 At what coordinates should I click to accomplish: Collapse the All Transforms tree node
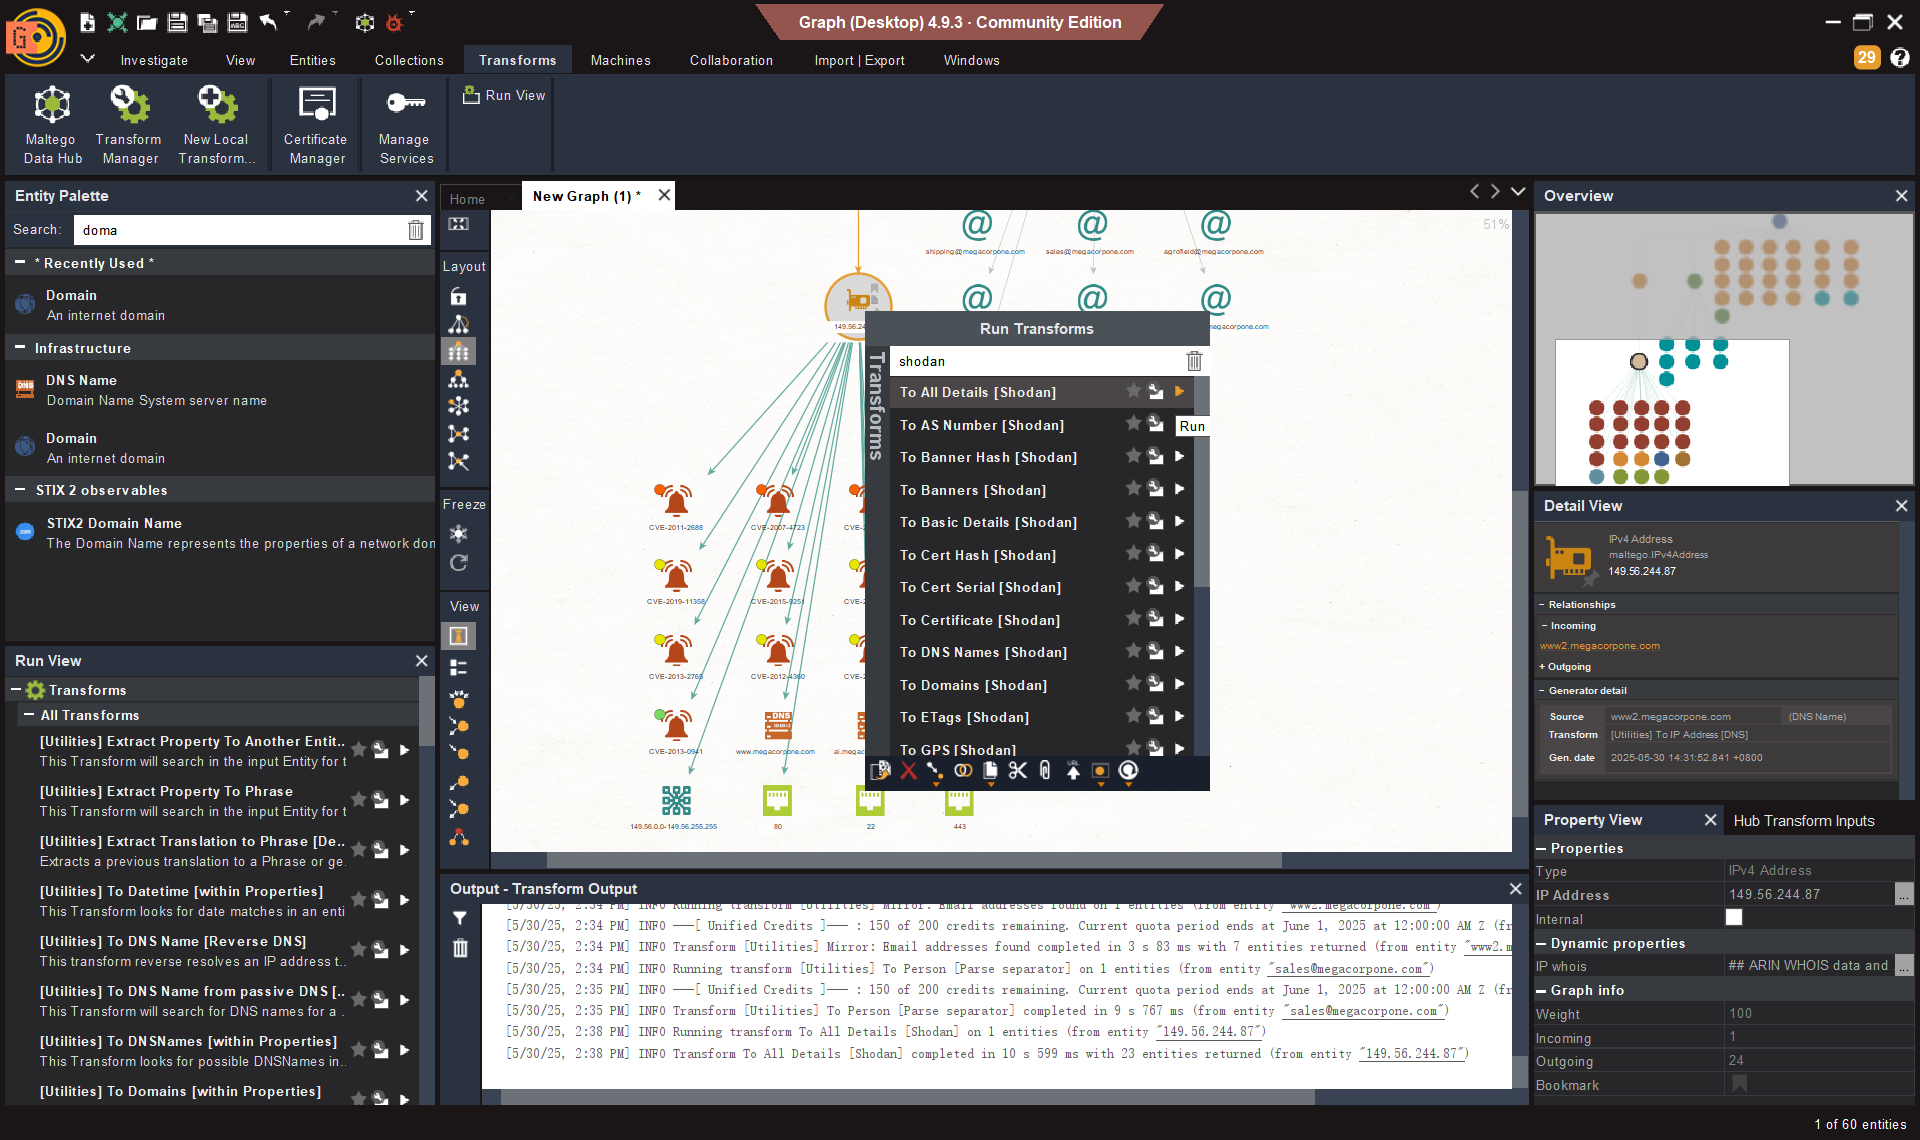click(x=29, y=715)
